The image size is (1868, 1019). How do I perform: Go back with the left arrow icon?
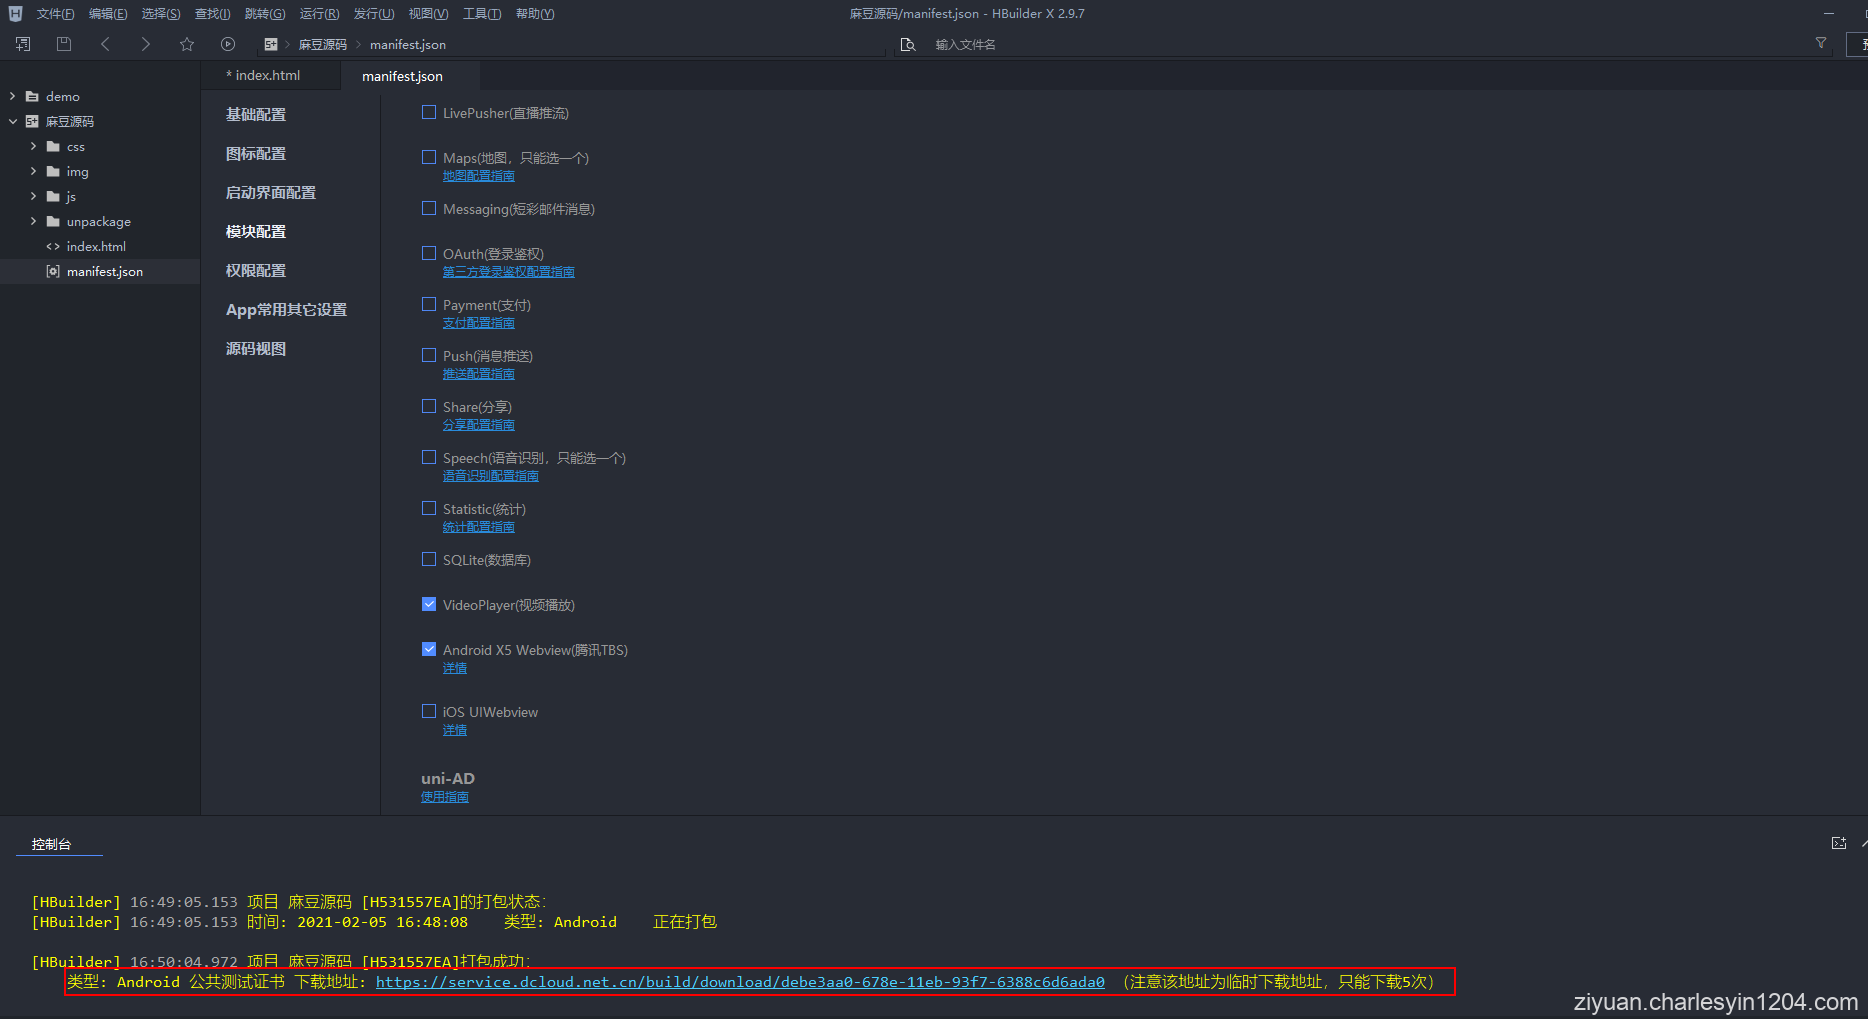pos(105,44)
